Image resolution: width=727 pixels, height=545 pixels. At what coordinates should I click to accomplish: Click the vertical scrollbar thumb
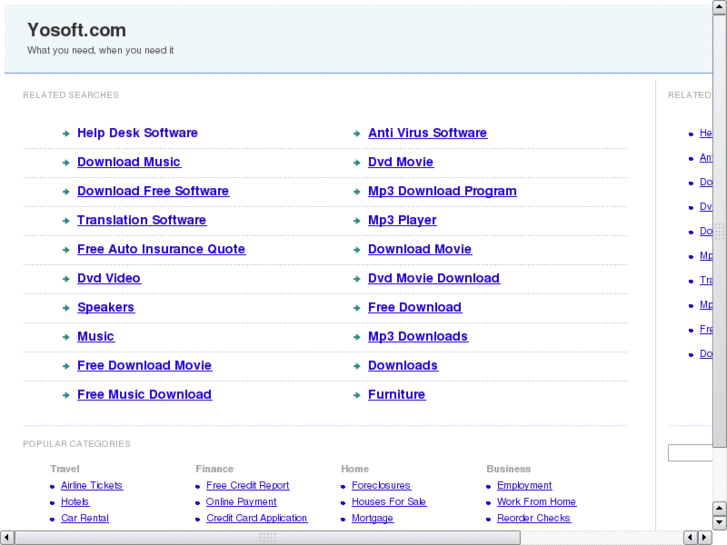(x=719, y=231)
